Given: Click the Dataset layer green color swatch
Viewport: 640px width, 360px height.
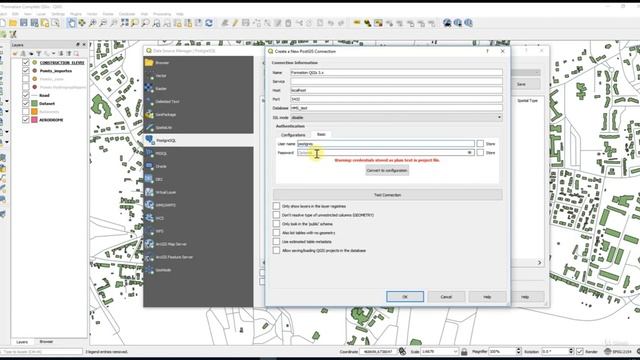Looking at the screenshot, I should click(x=34, y=104).
